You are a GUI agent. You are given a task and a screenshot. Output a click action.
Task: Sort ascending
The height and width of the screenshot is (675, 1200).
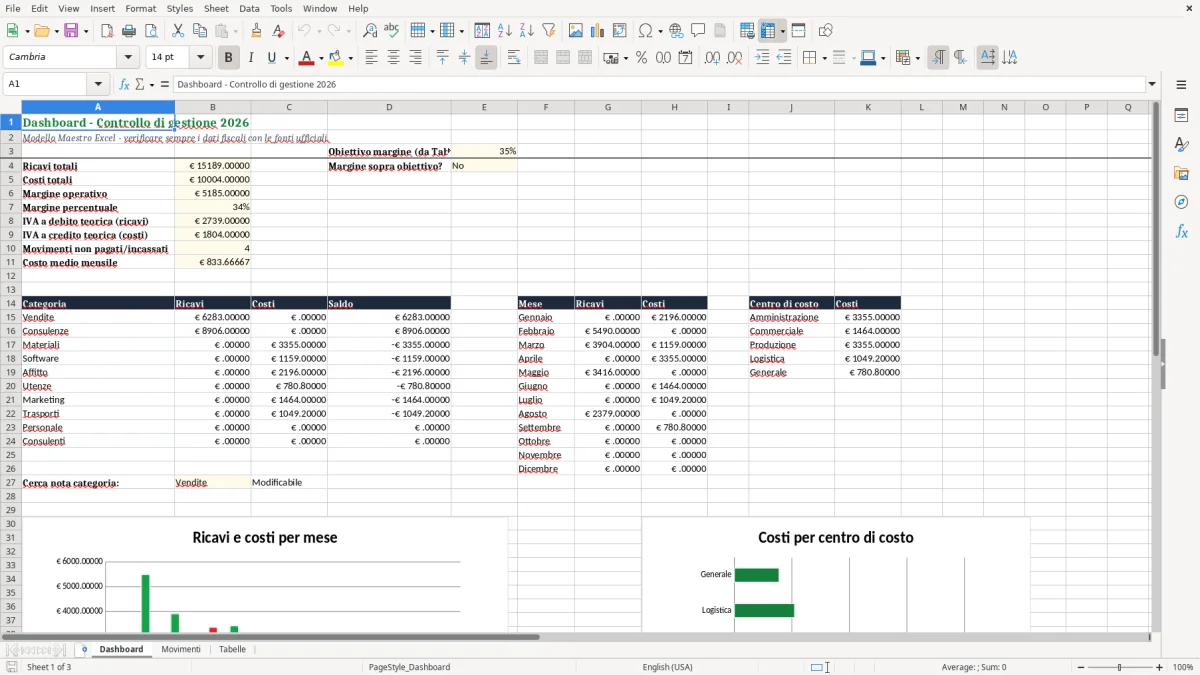[505, 31]
